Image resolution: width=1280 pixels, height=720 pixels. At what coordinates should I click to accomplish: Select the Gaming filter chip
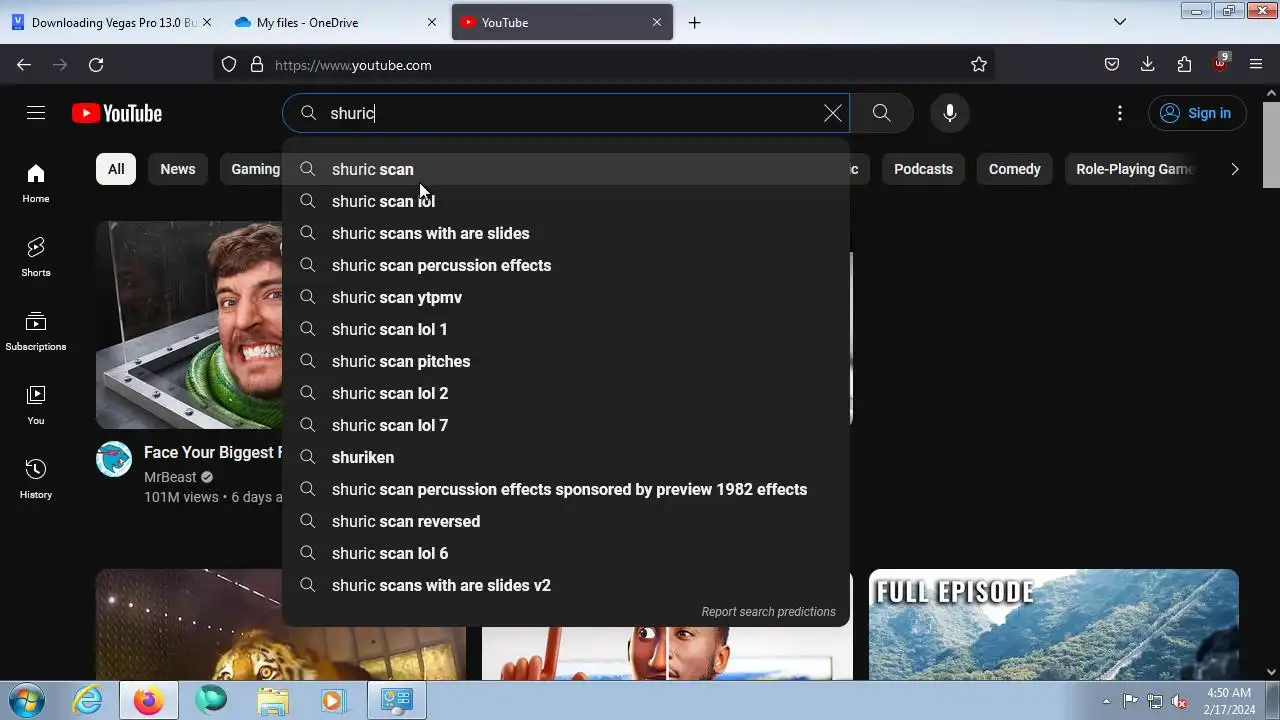coord(255,169)
